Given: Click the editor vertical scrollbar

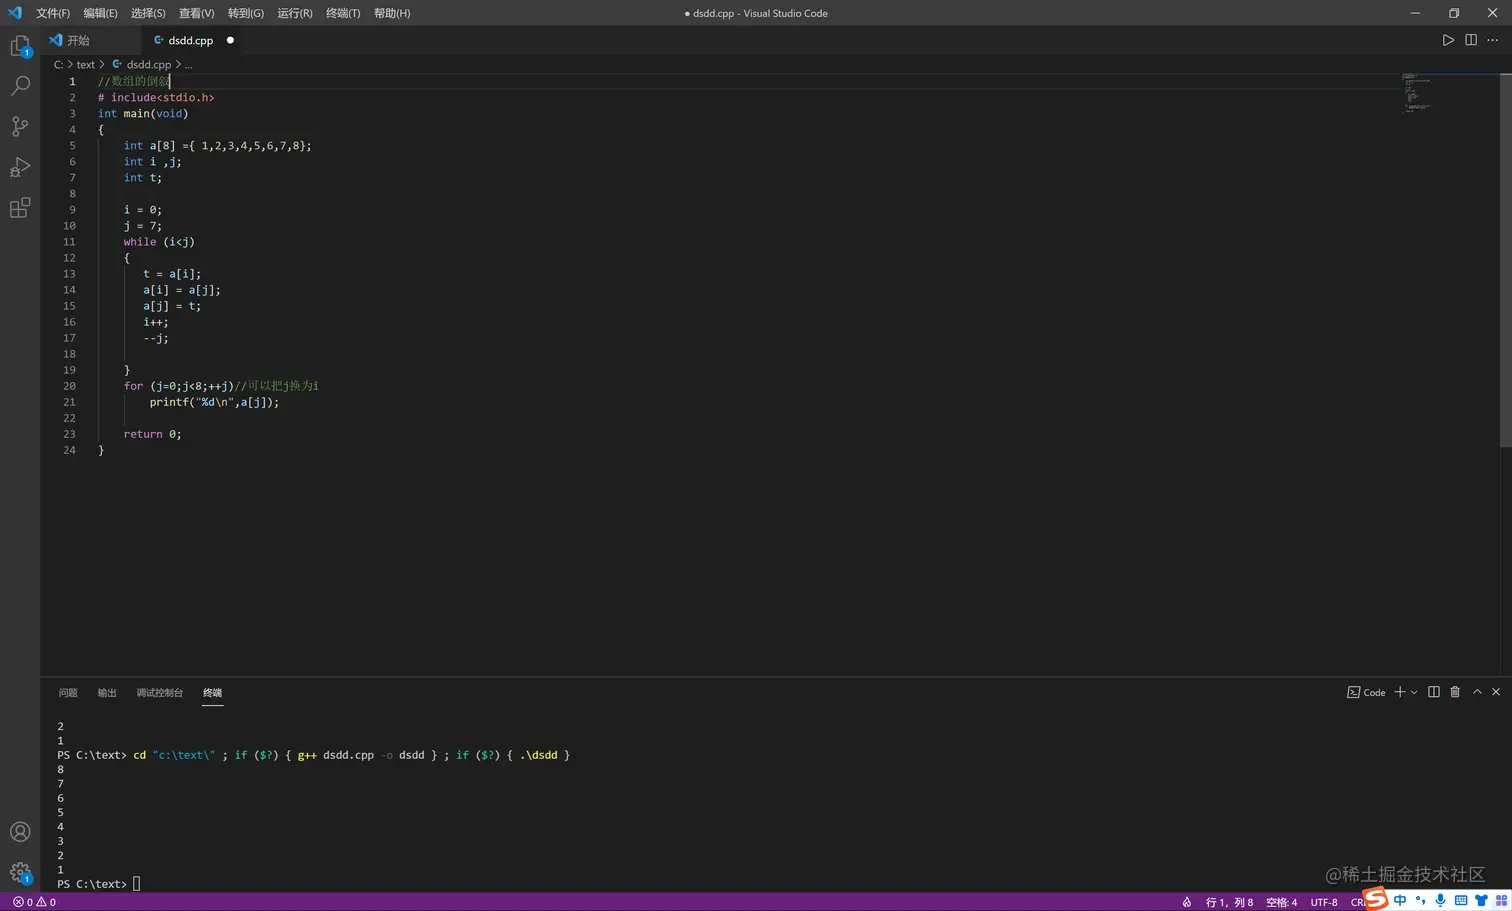Looking at the screenshot, I should coord(1505,261).
